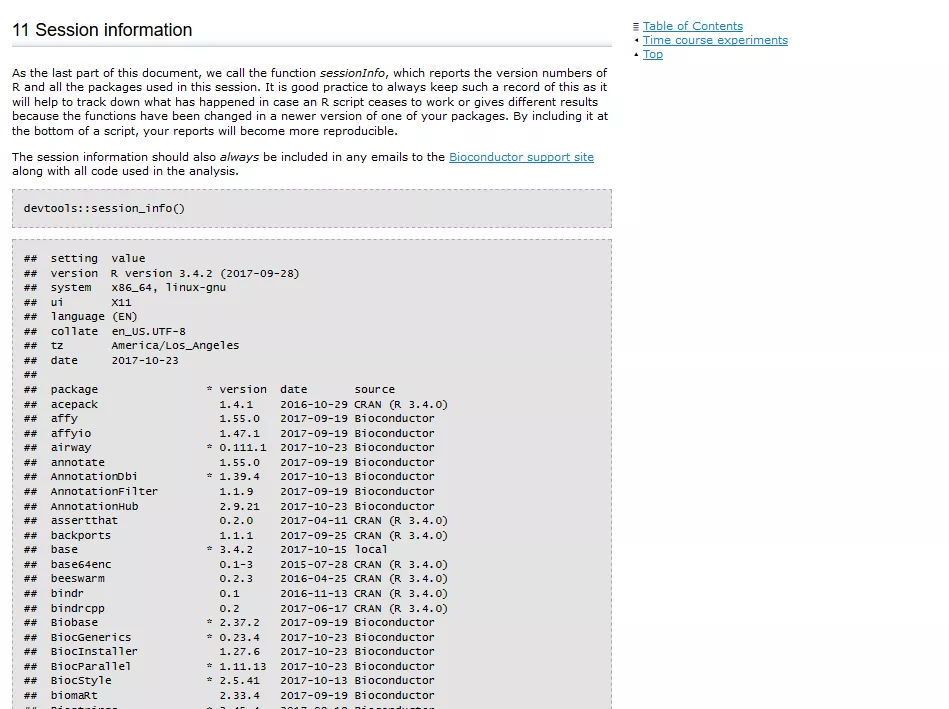Image resolution: width=949 pixels, height=709 pixels.
Task: Click the 'x86_64, linux-gnu' system value
Action: pos(168,288)
